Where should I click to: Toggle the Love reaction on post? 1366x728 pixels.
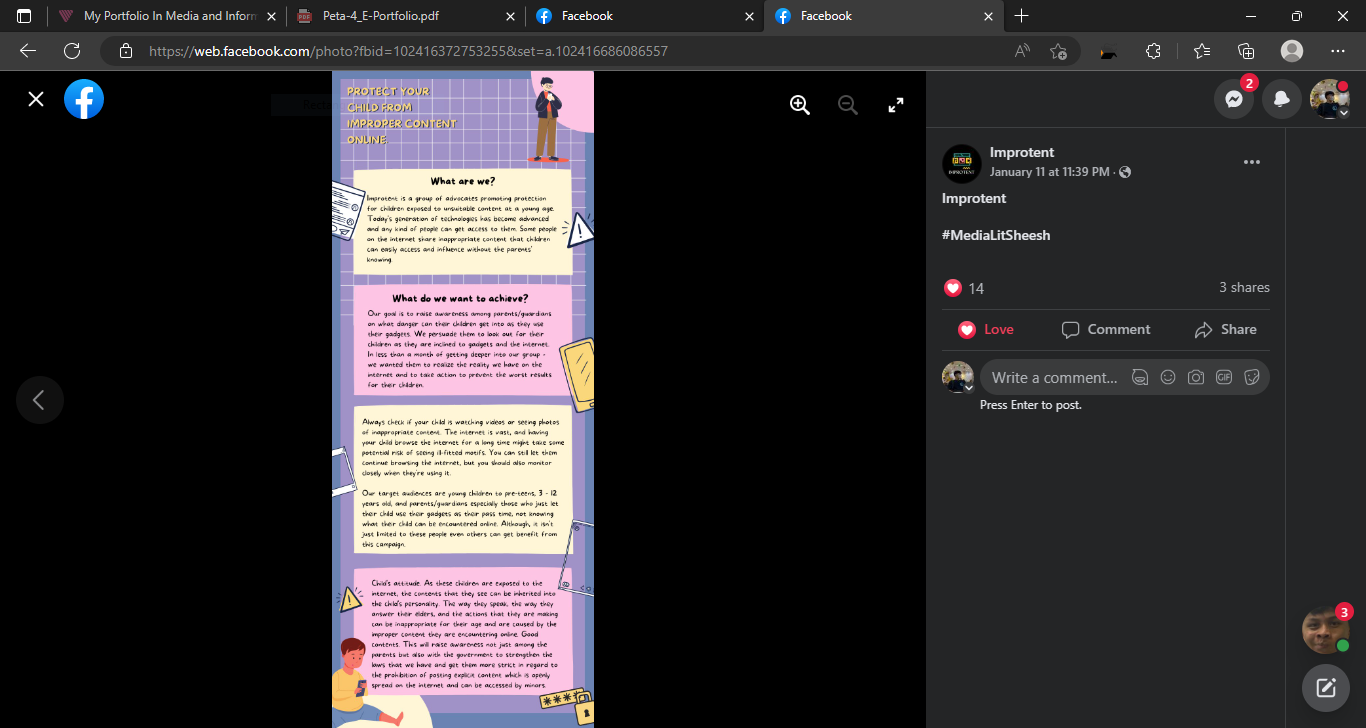tap(985, 329)
